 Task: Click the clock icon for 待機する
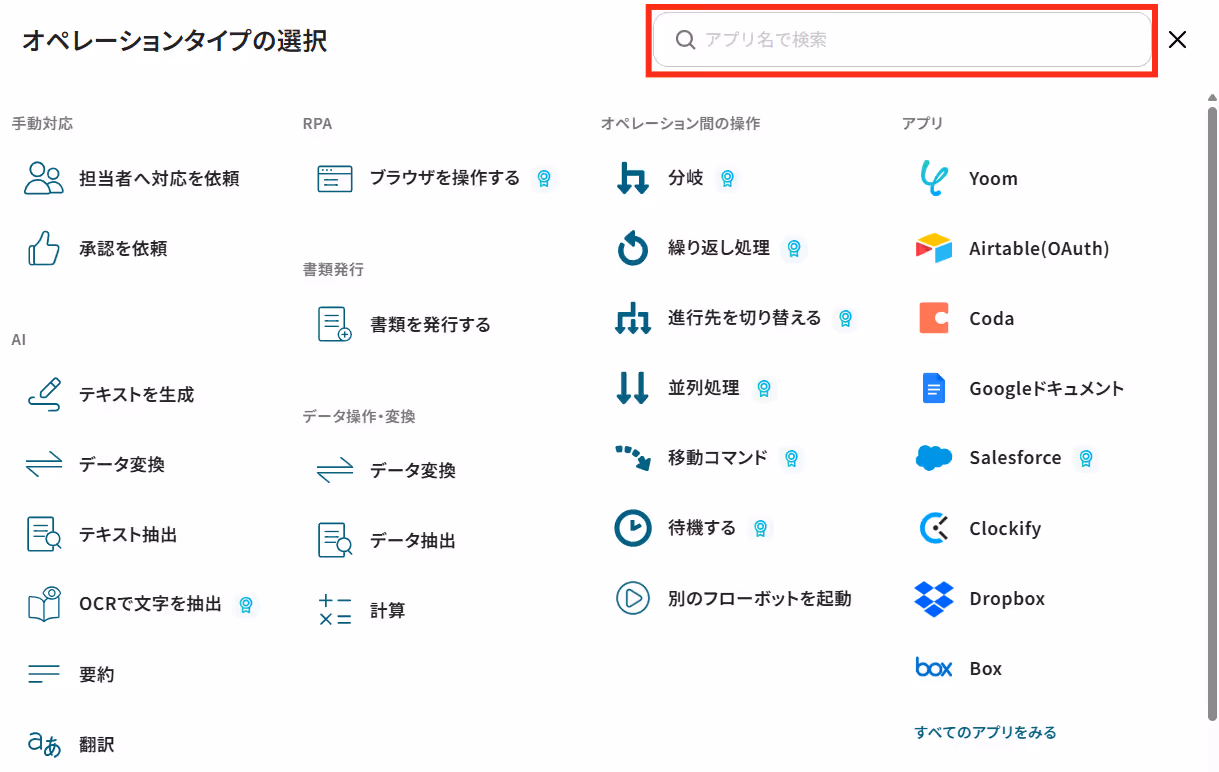(x=632, y=528)
